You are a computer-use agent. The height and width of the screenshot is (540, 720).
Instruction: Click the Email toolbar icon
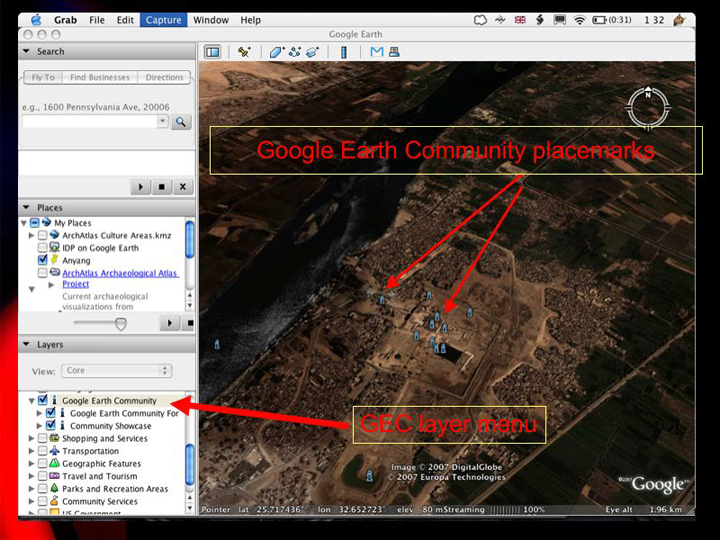377,52
